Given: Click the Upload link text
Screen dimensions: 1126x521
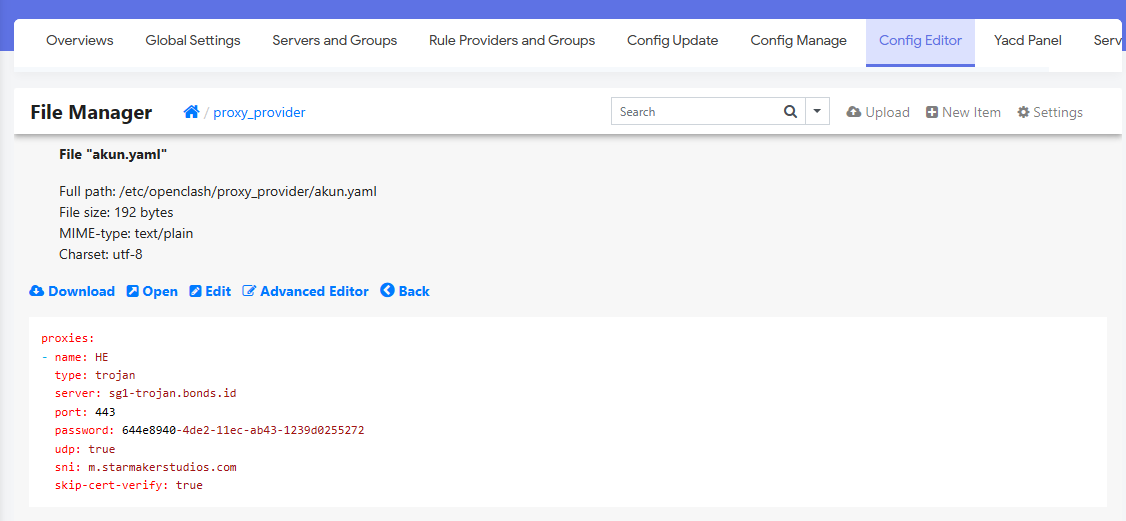Looking at the screenshot, I should pyautogui.click(x=888, y=113).
